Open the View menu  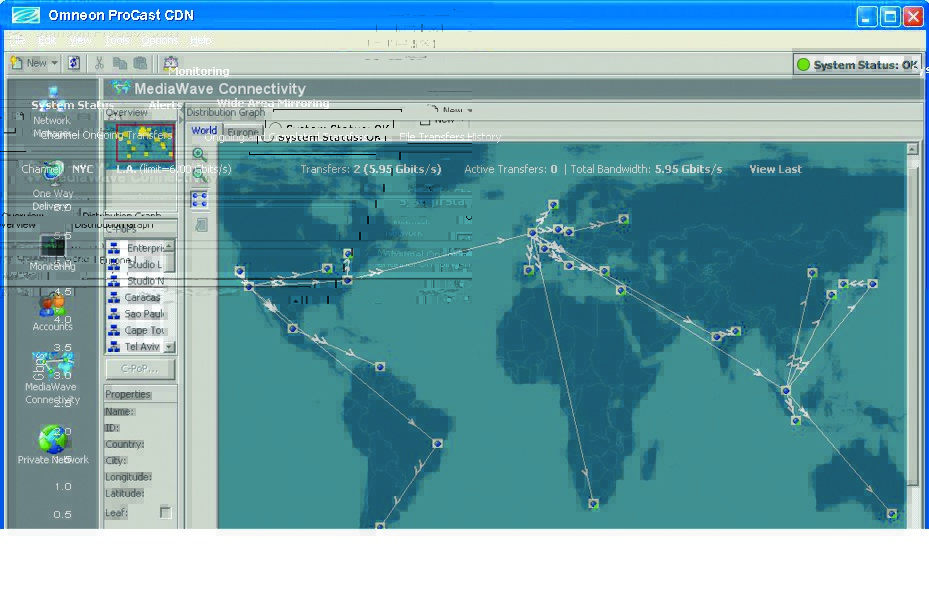click(x=79, y=40)
